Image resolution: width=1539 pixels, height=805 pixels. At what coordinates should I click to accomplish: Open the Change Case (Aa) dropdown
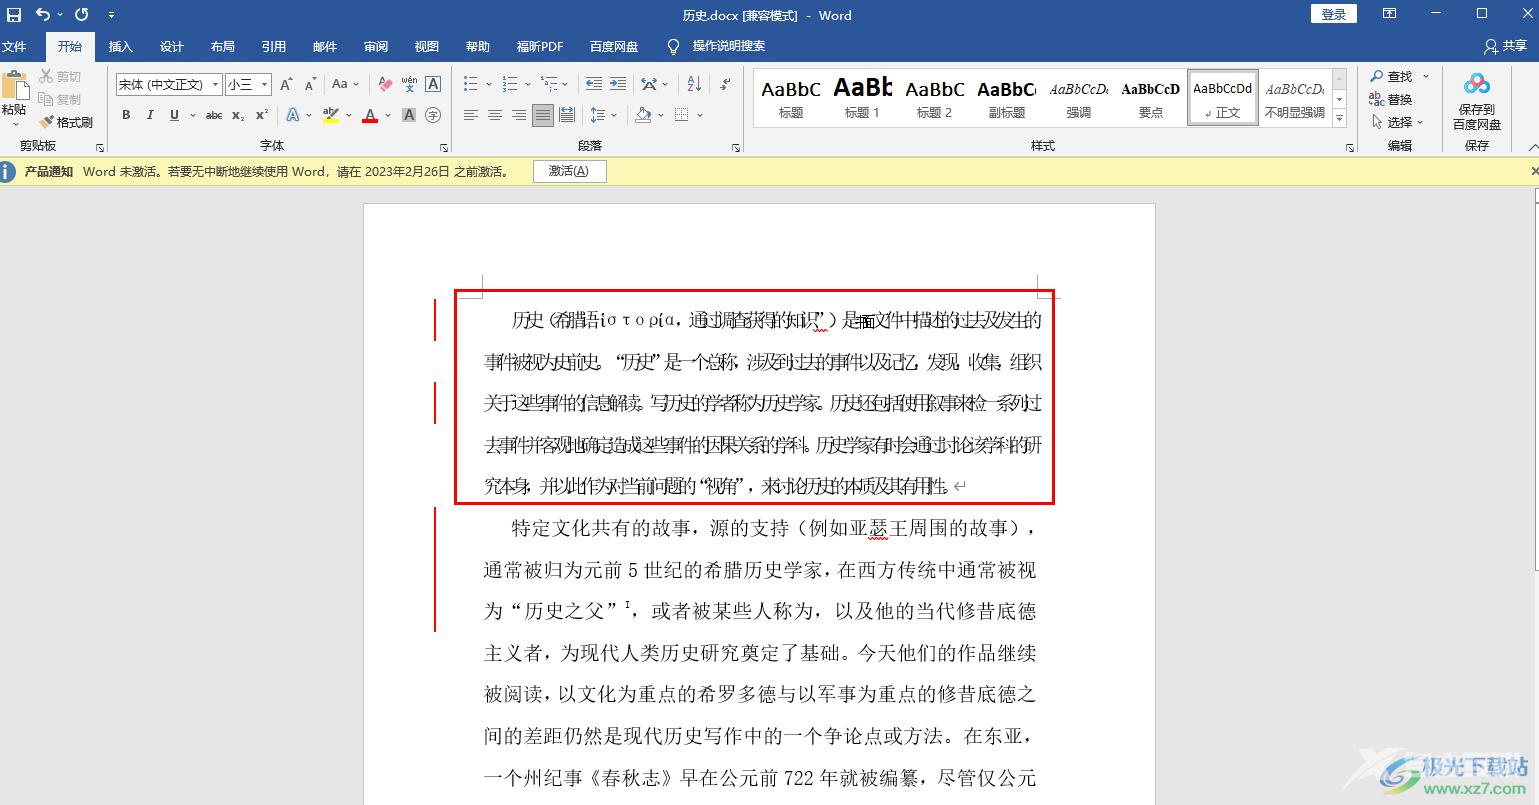coord(344,84)
